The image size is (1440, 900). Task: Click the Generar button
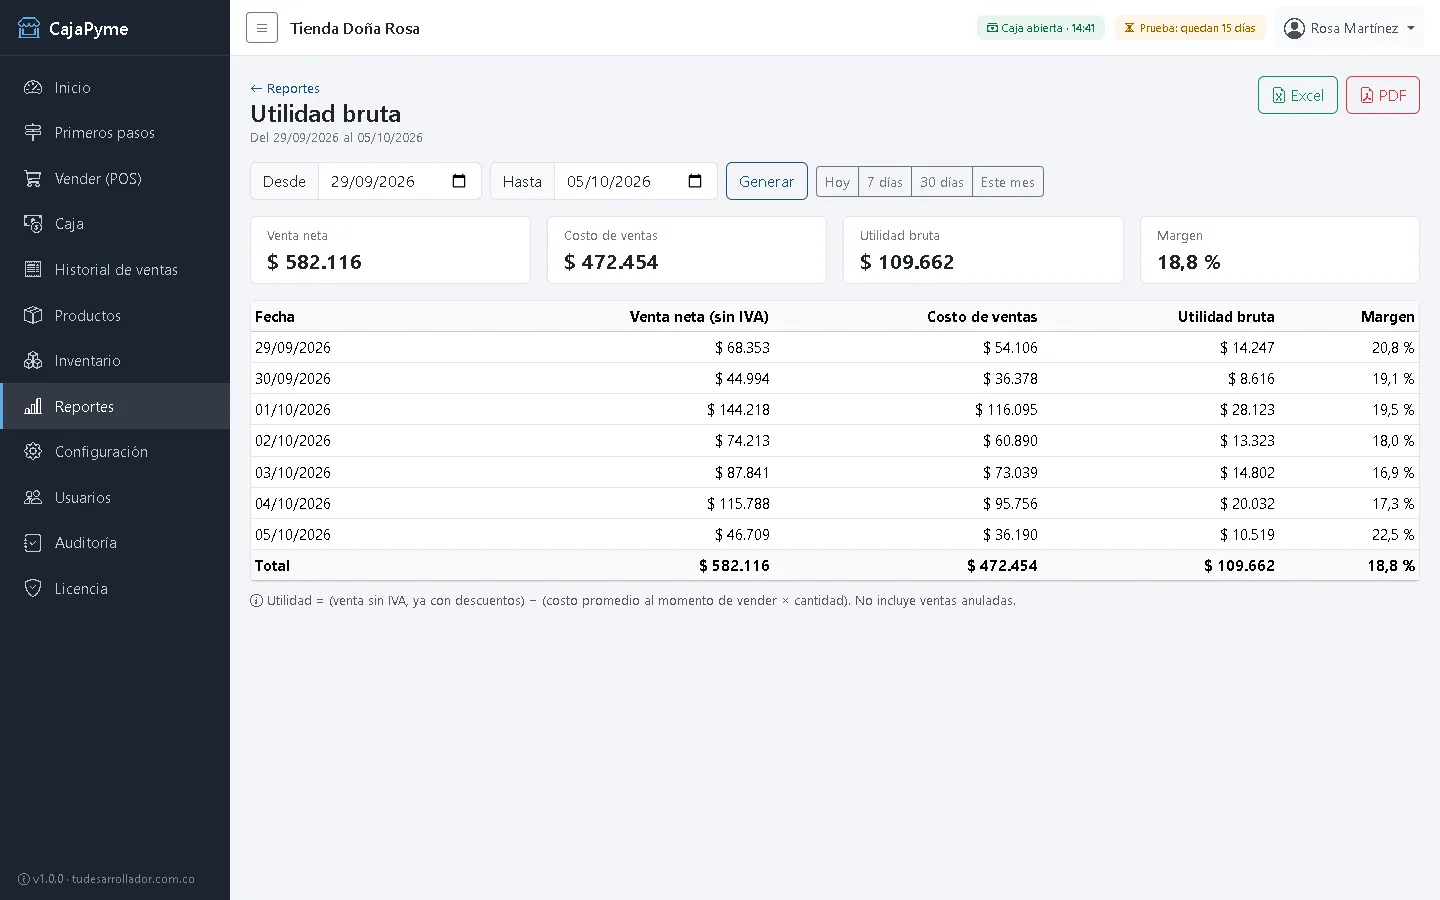click(x=766, y=181)
